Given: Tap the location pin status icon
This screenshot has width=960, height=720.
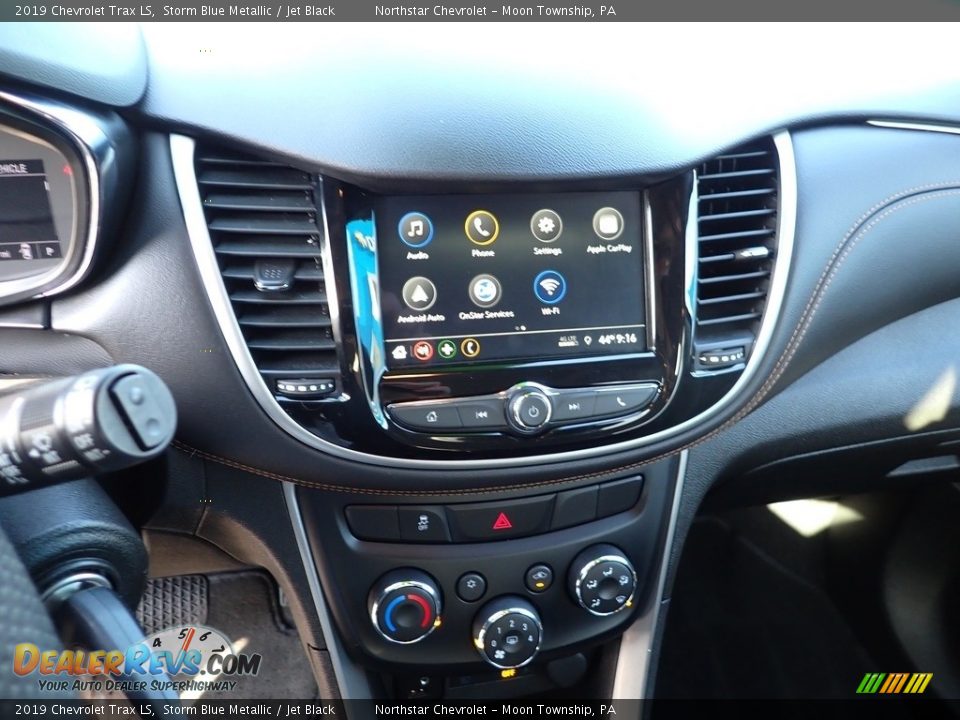Looking at the screenshot, I should [588, 340].
